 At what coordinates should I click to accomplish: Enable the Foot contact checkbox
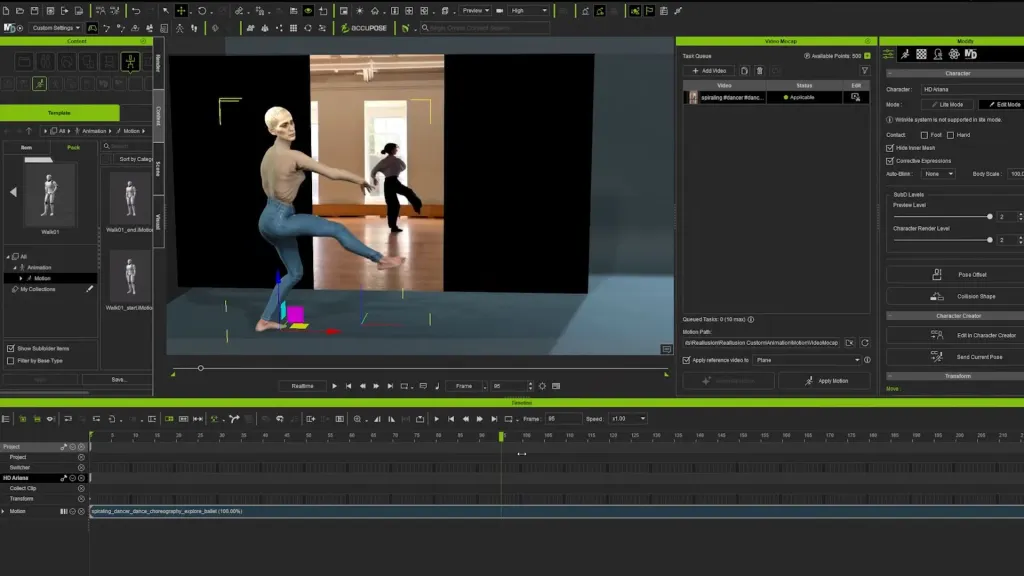pyautogui.click(x=924, y=135)
